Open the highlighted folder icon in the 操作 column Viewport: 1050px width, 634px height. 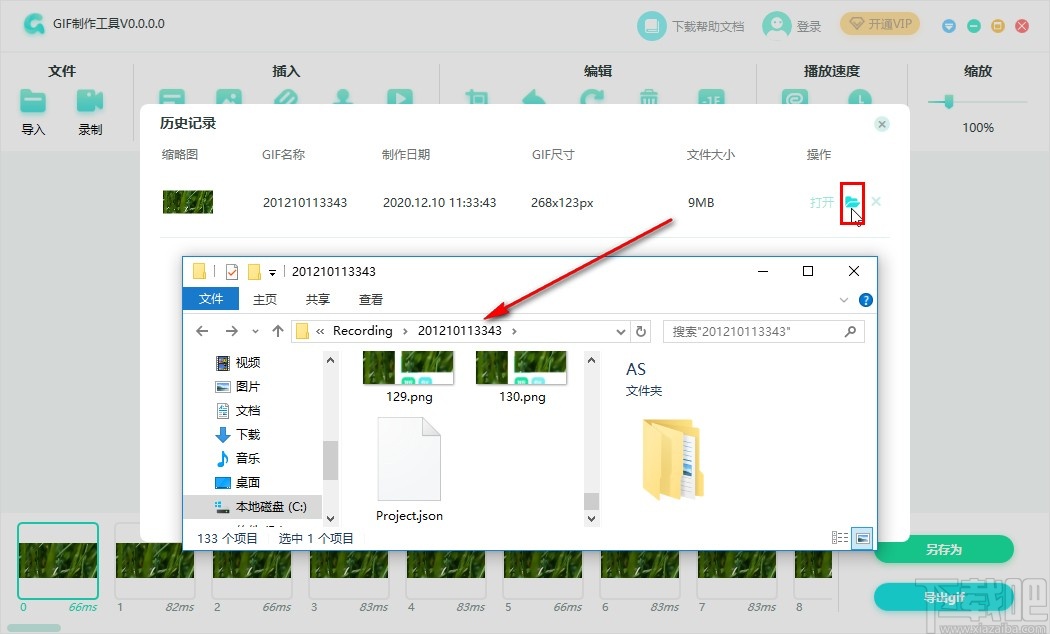(852, 202)
